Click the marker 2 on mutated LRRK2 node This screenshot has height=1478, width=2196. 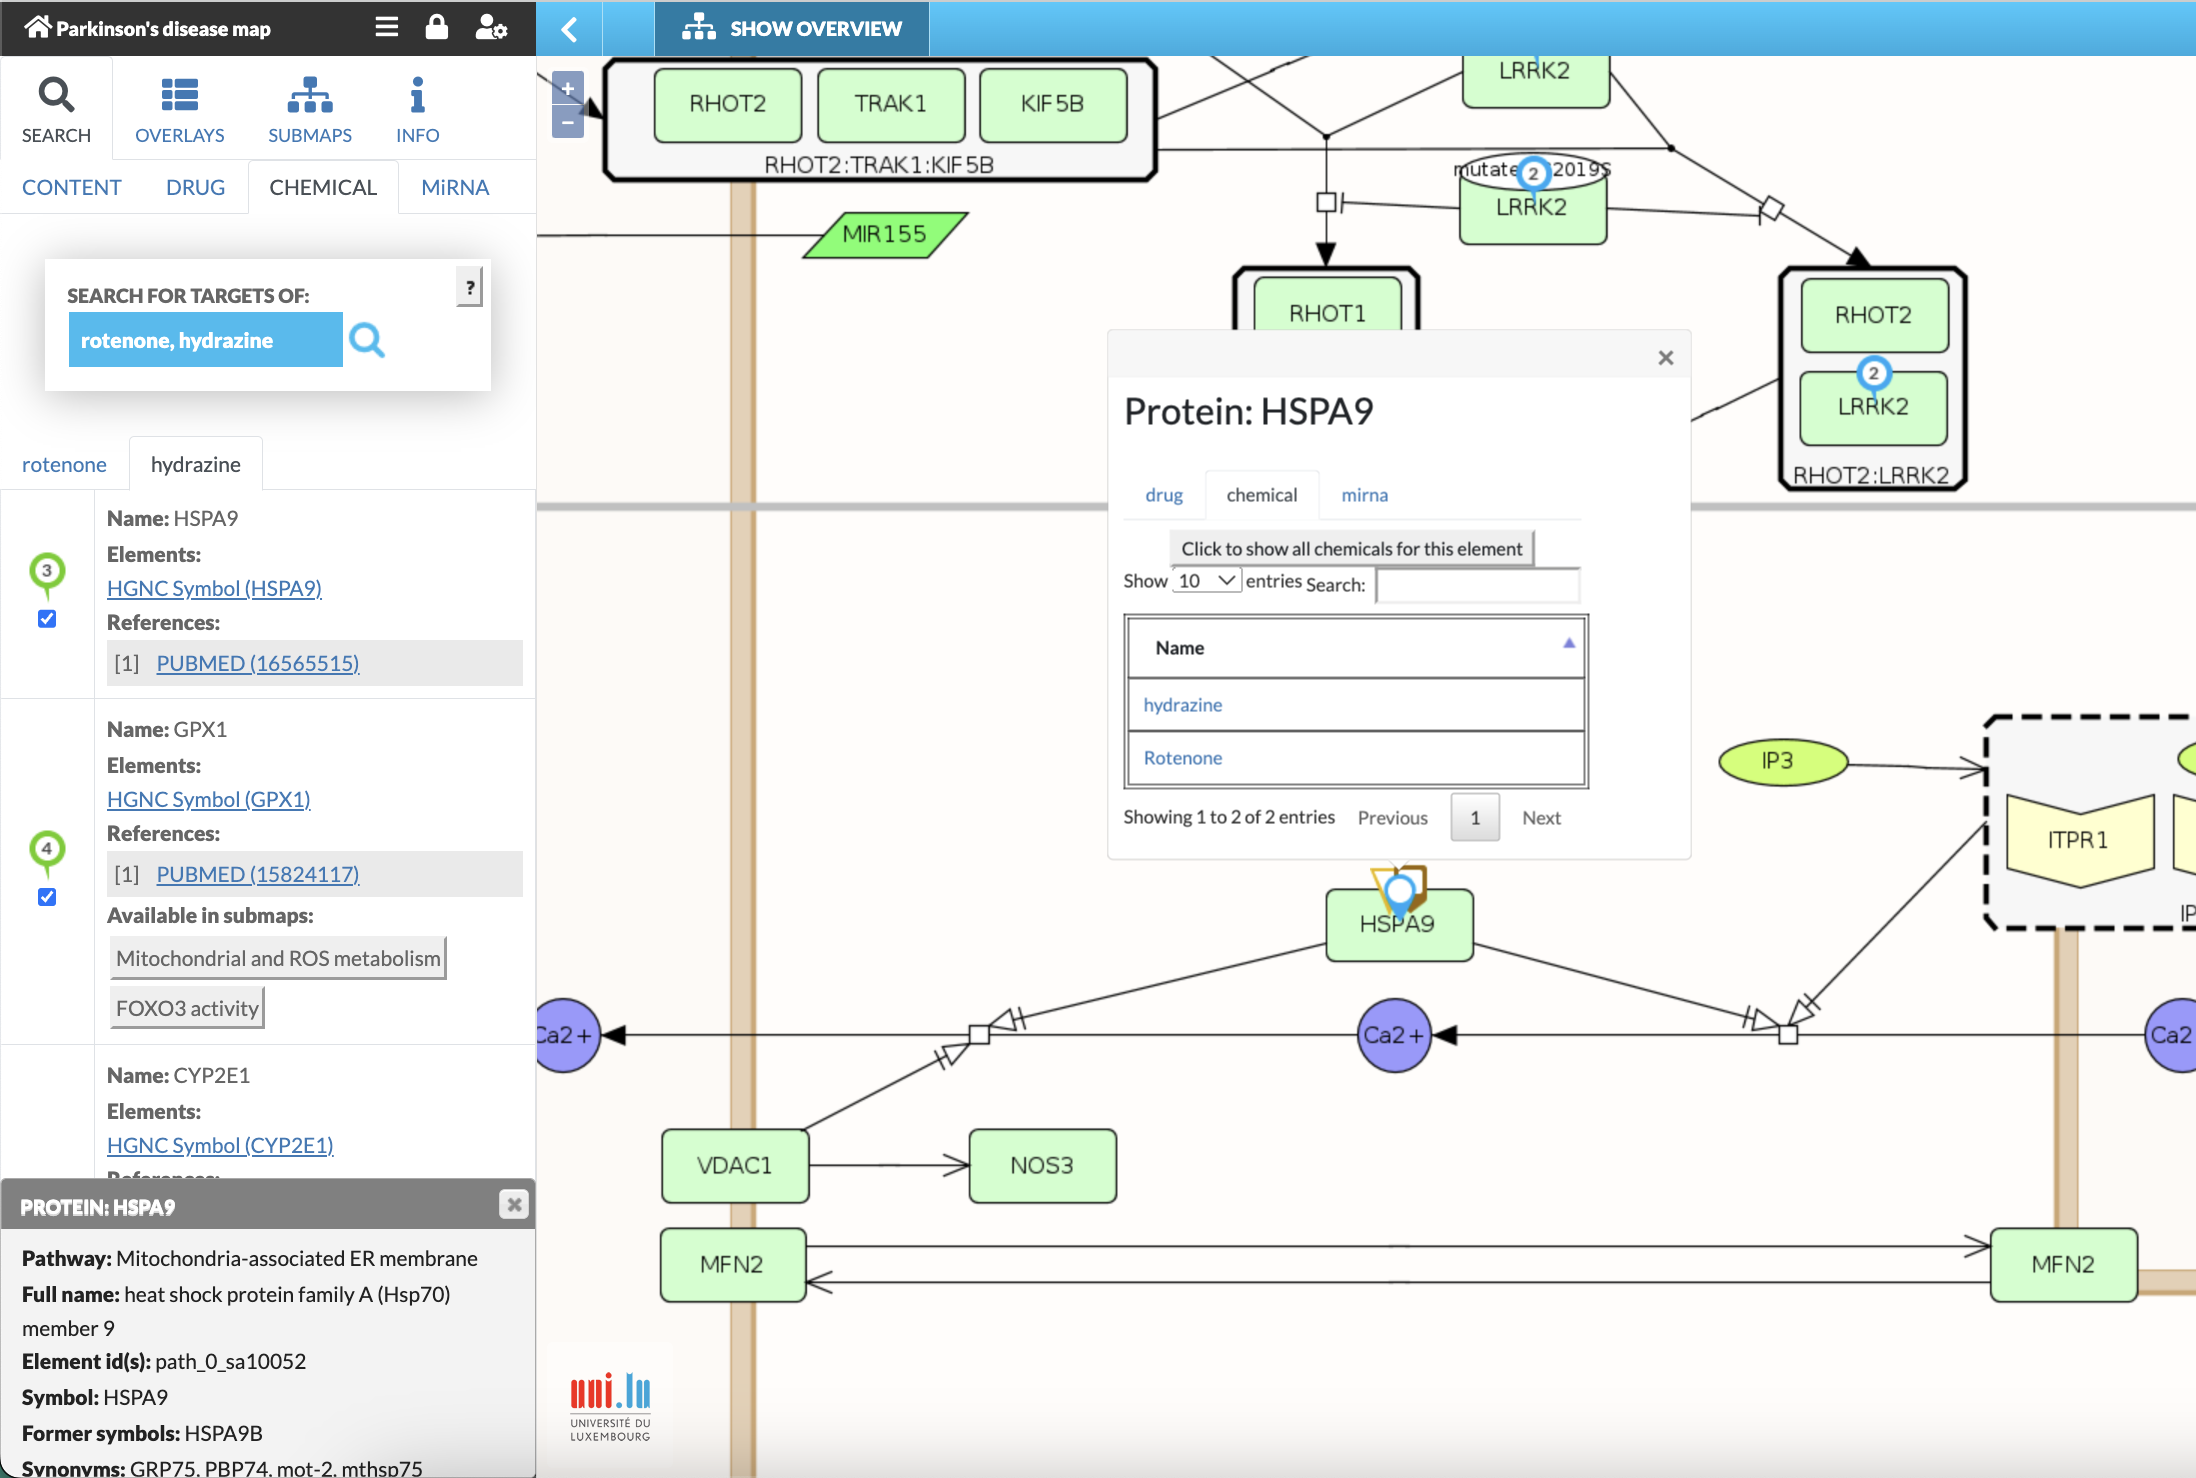(x=1533, y=174)
